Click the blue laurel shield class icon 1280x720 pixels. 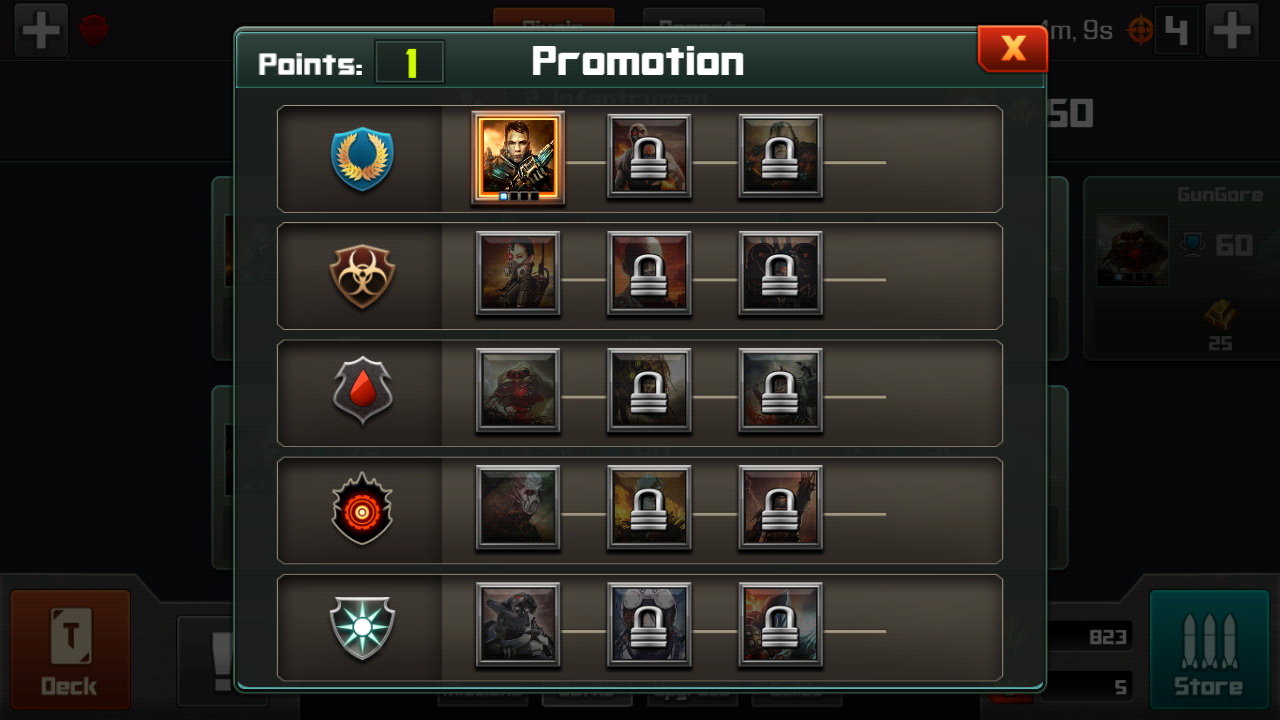click(x=362, y=159)
